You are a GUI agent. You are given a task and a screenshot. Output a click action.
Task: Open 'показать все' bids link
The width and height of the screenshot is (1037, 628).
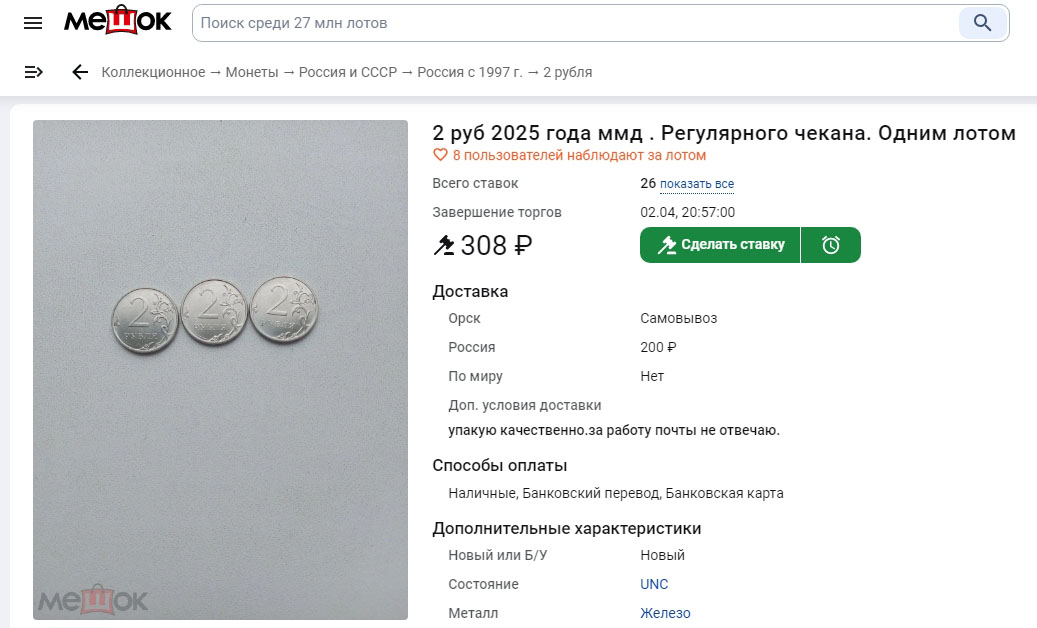pos(697,184)
